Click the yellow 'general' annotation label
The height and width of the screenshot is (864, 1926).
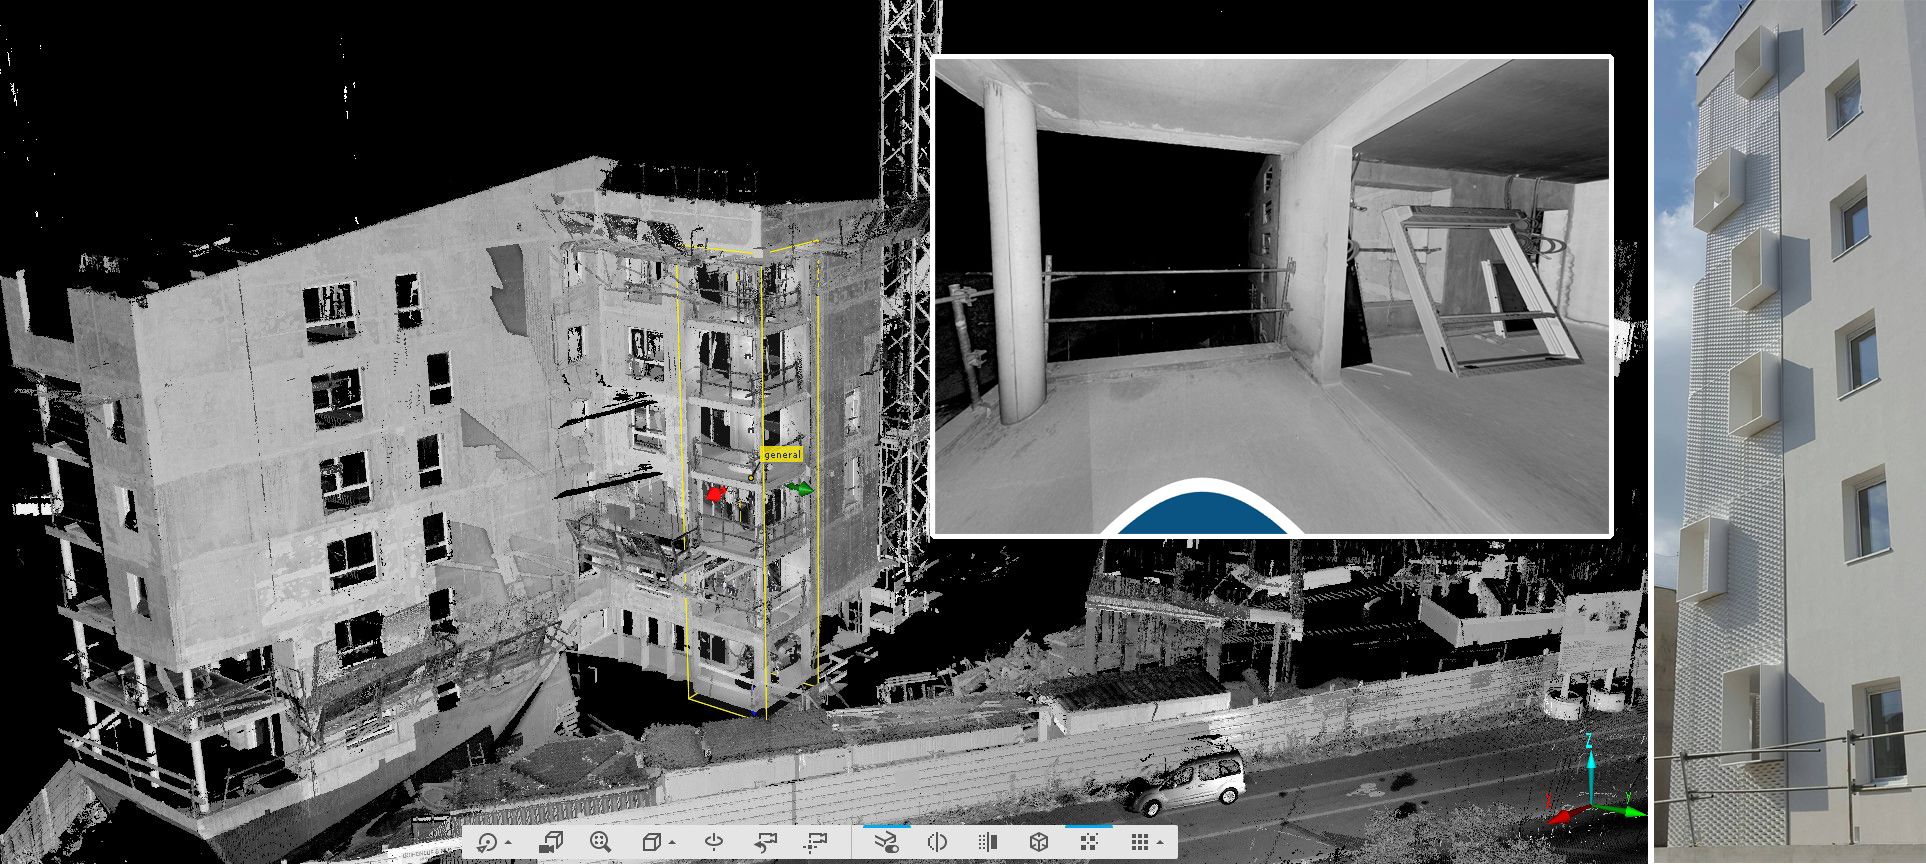point(782,455)
